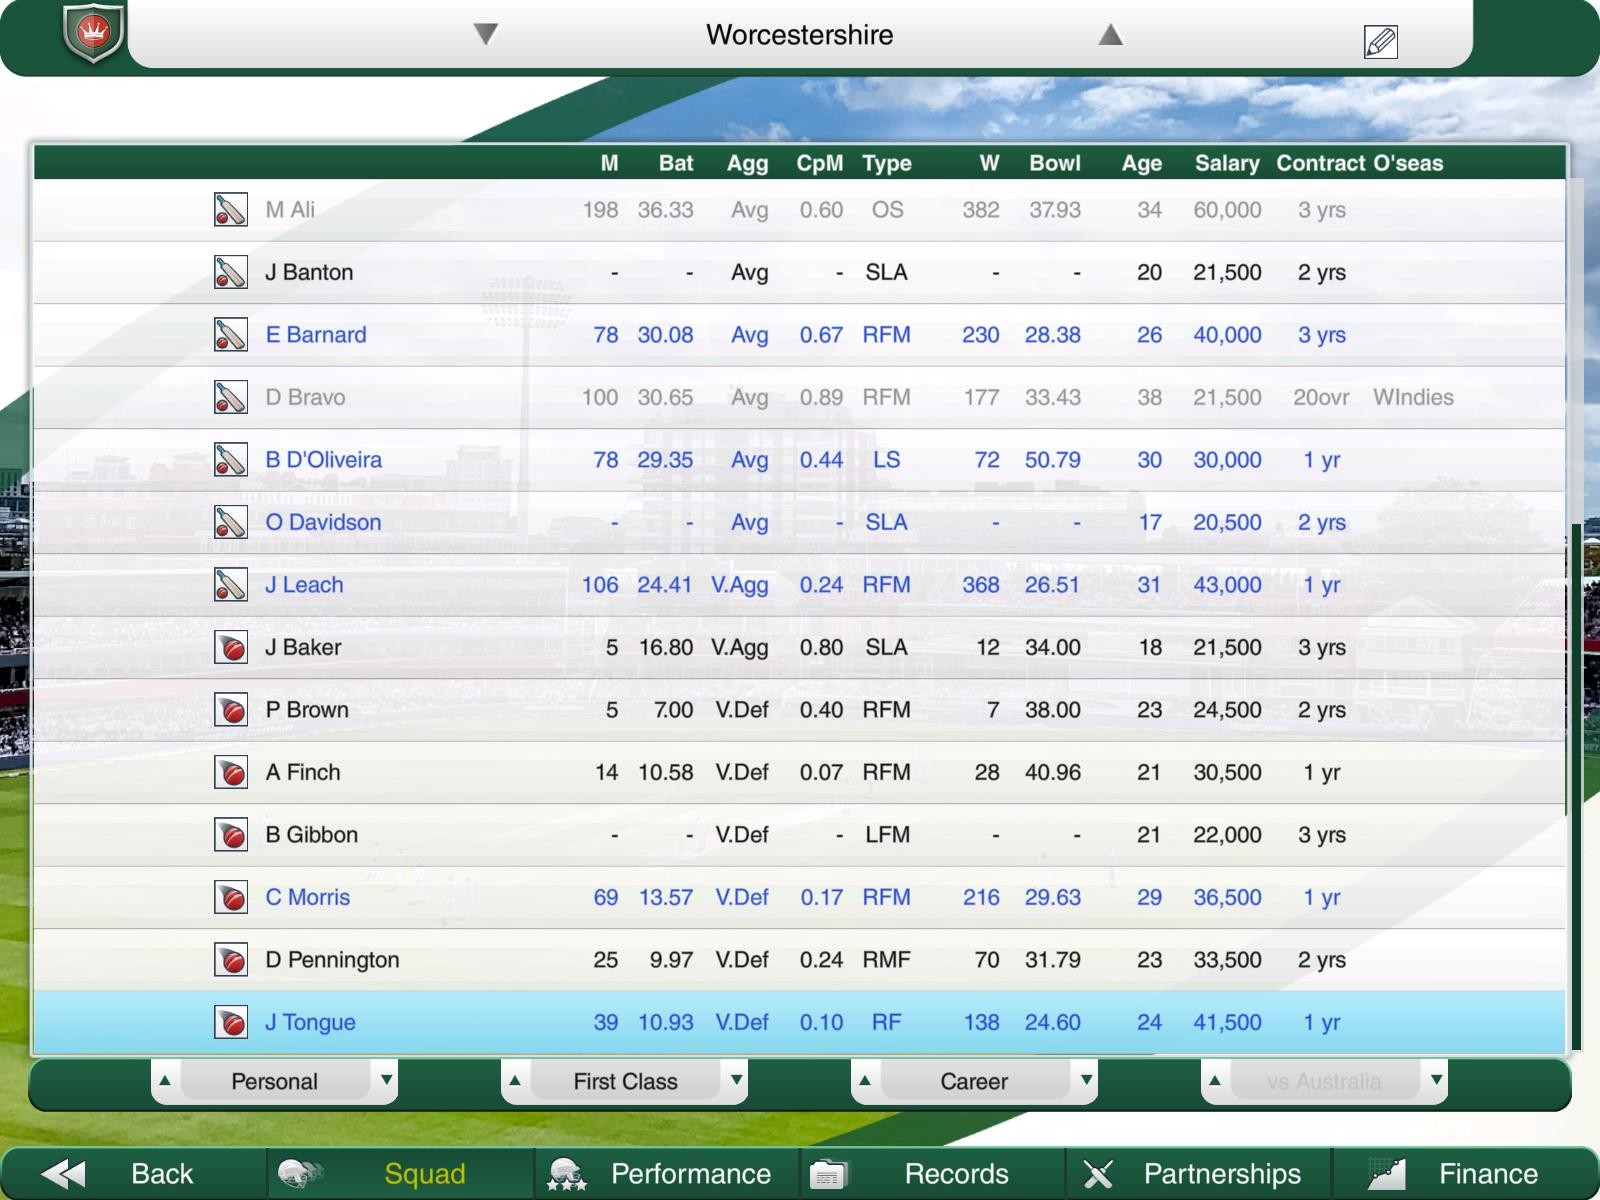Sort by Bat column header
The width and height of the screenshot is (1600, 1200).
pos(676,163)
